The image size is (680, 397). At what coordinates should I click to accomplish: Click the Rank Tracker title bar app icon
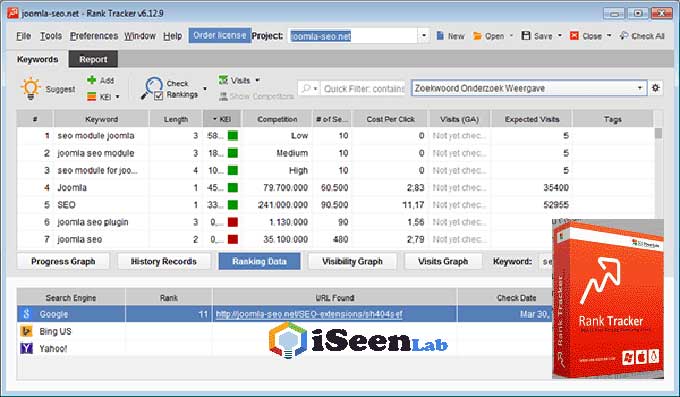(13, 13)
